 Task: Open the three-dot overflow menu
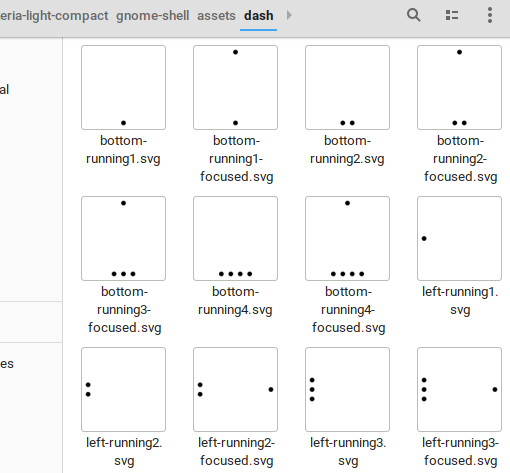[x=490, y=15]
